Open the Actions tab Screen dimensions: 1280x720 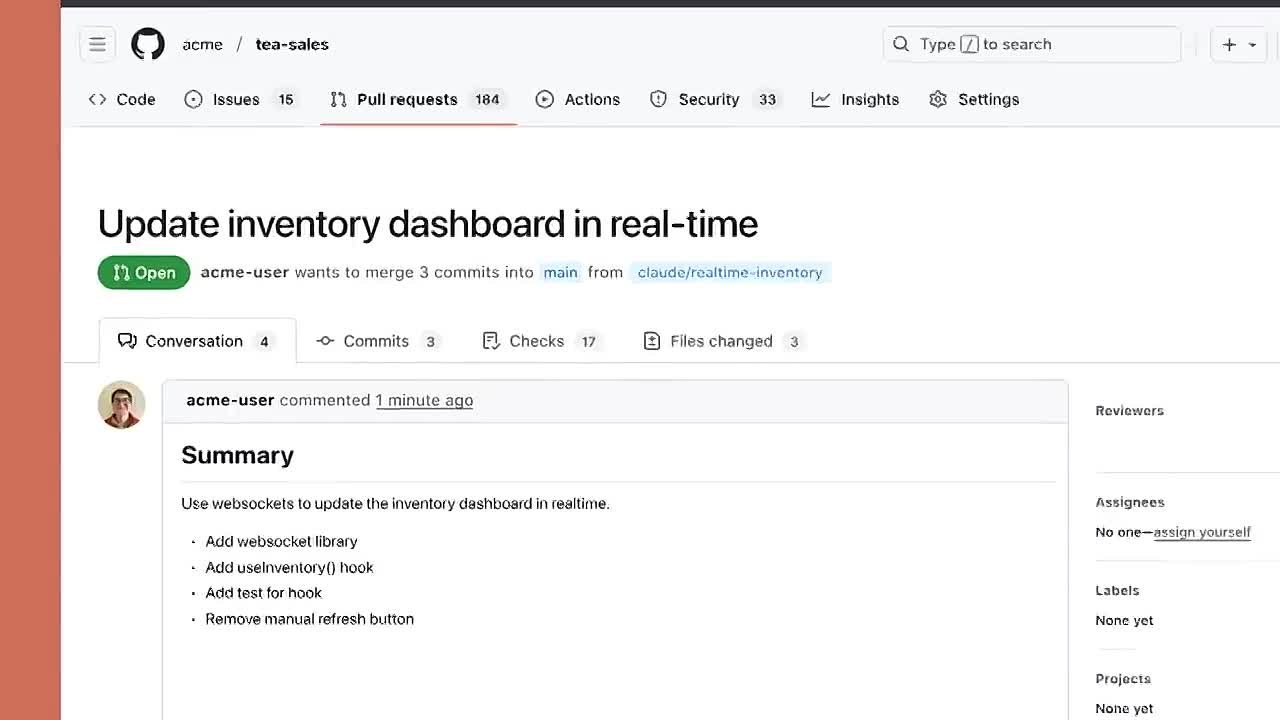point(578,99)
